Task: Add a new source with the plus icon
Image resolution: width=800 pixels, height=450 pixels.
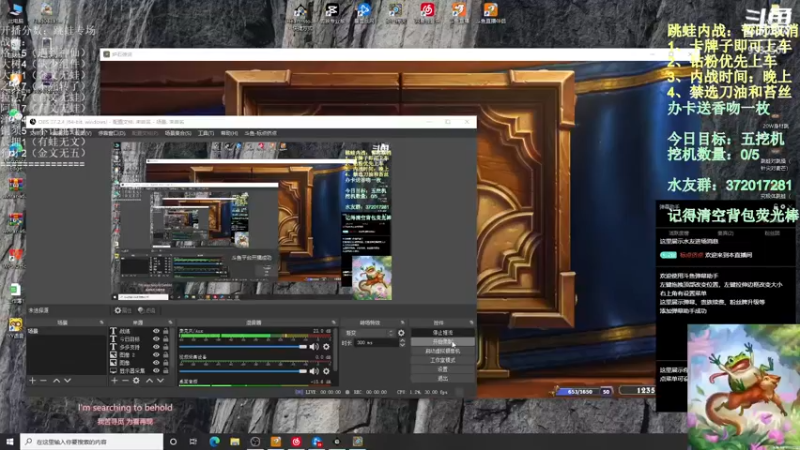Action: [114, 381]
